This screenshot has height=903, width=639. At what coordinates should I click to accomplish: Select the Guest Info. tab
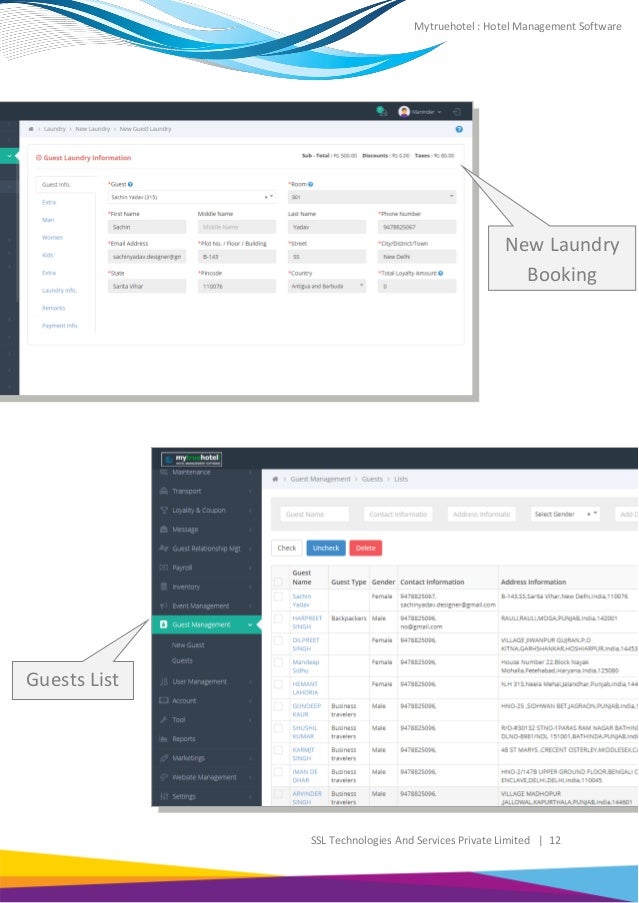(x=56, y=185)
